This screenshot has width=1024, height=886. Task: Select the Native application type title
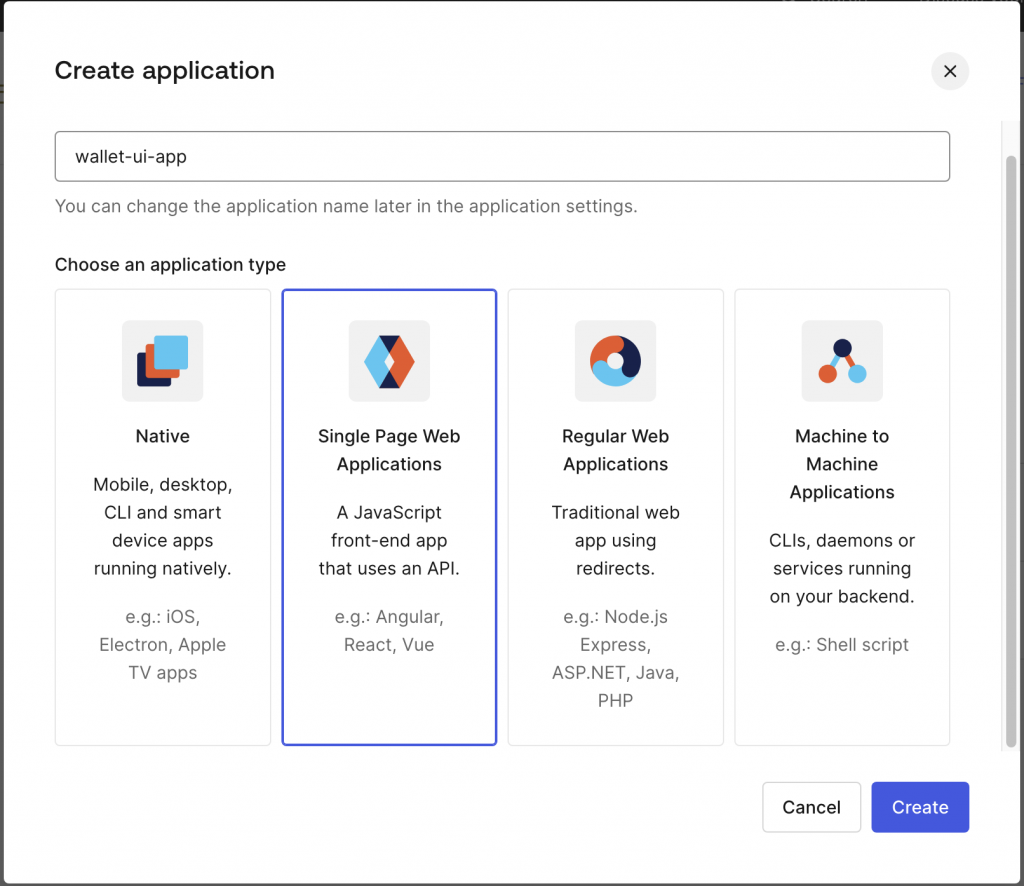(x=162, y=436)
